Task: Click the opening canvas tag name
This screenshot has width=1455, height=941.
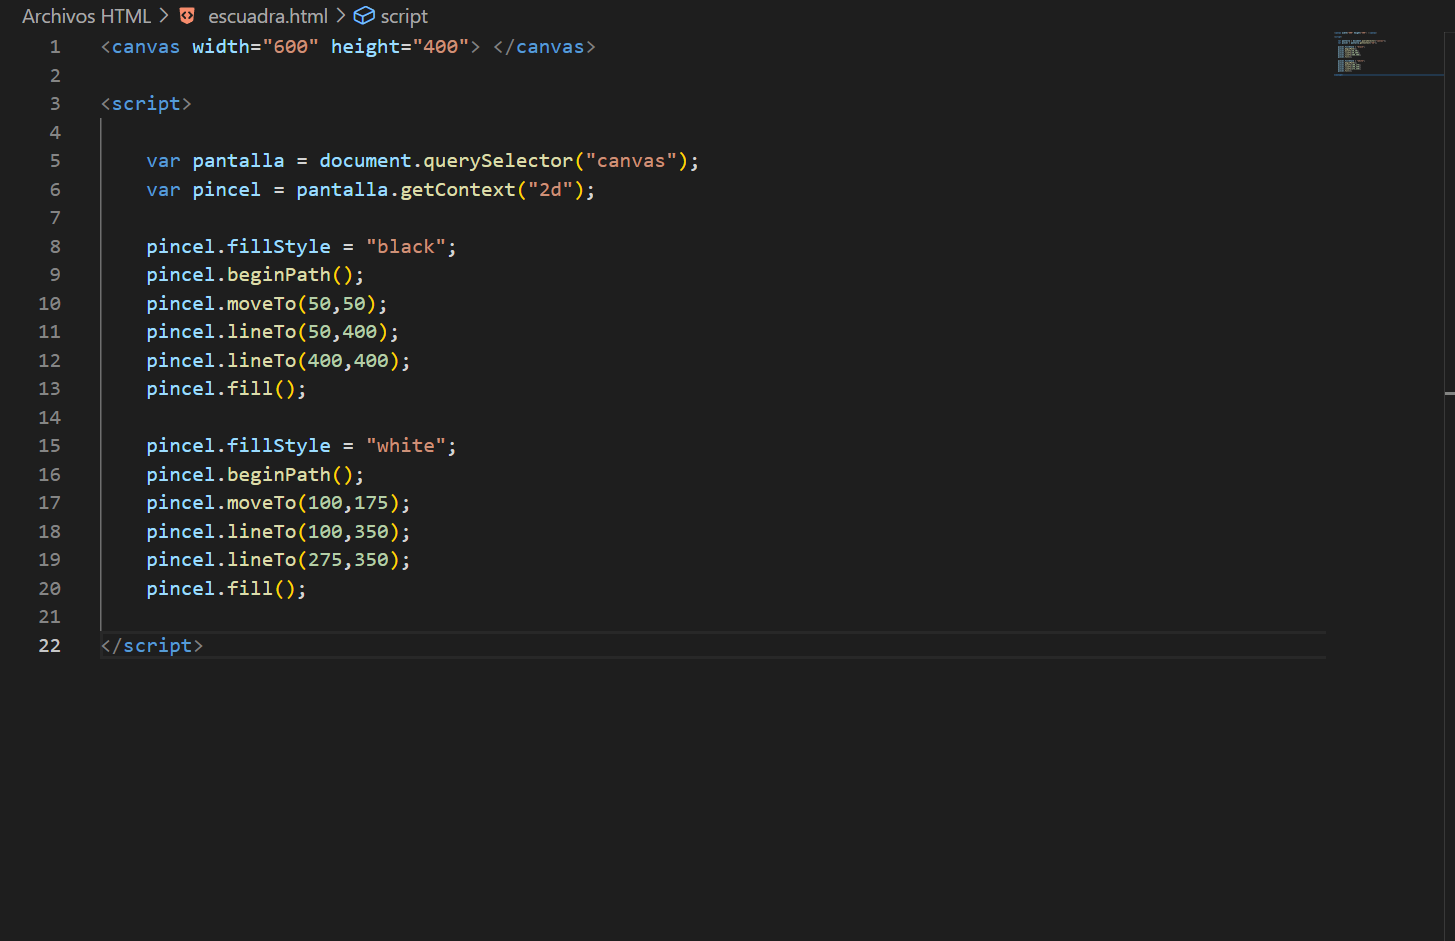Action: [146, 47]
